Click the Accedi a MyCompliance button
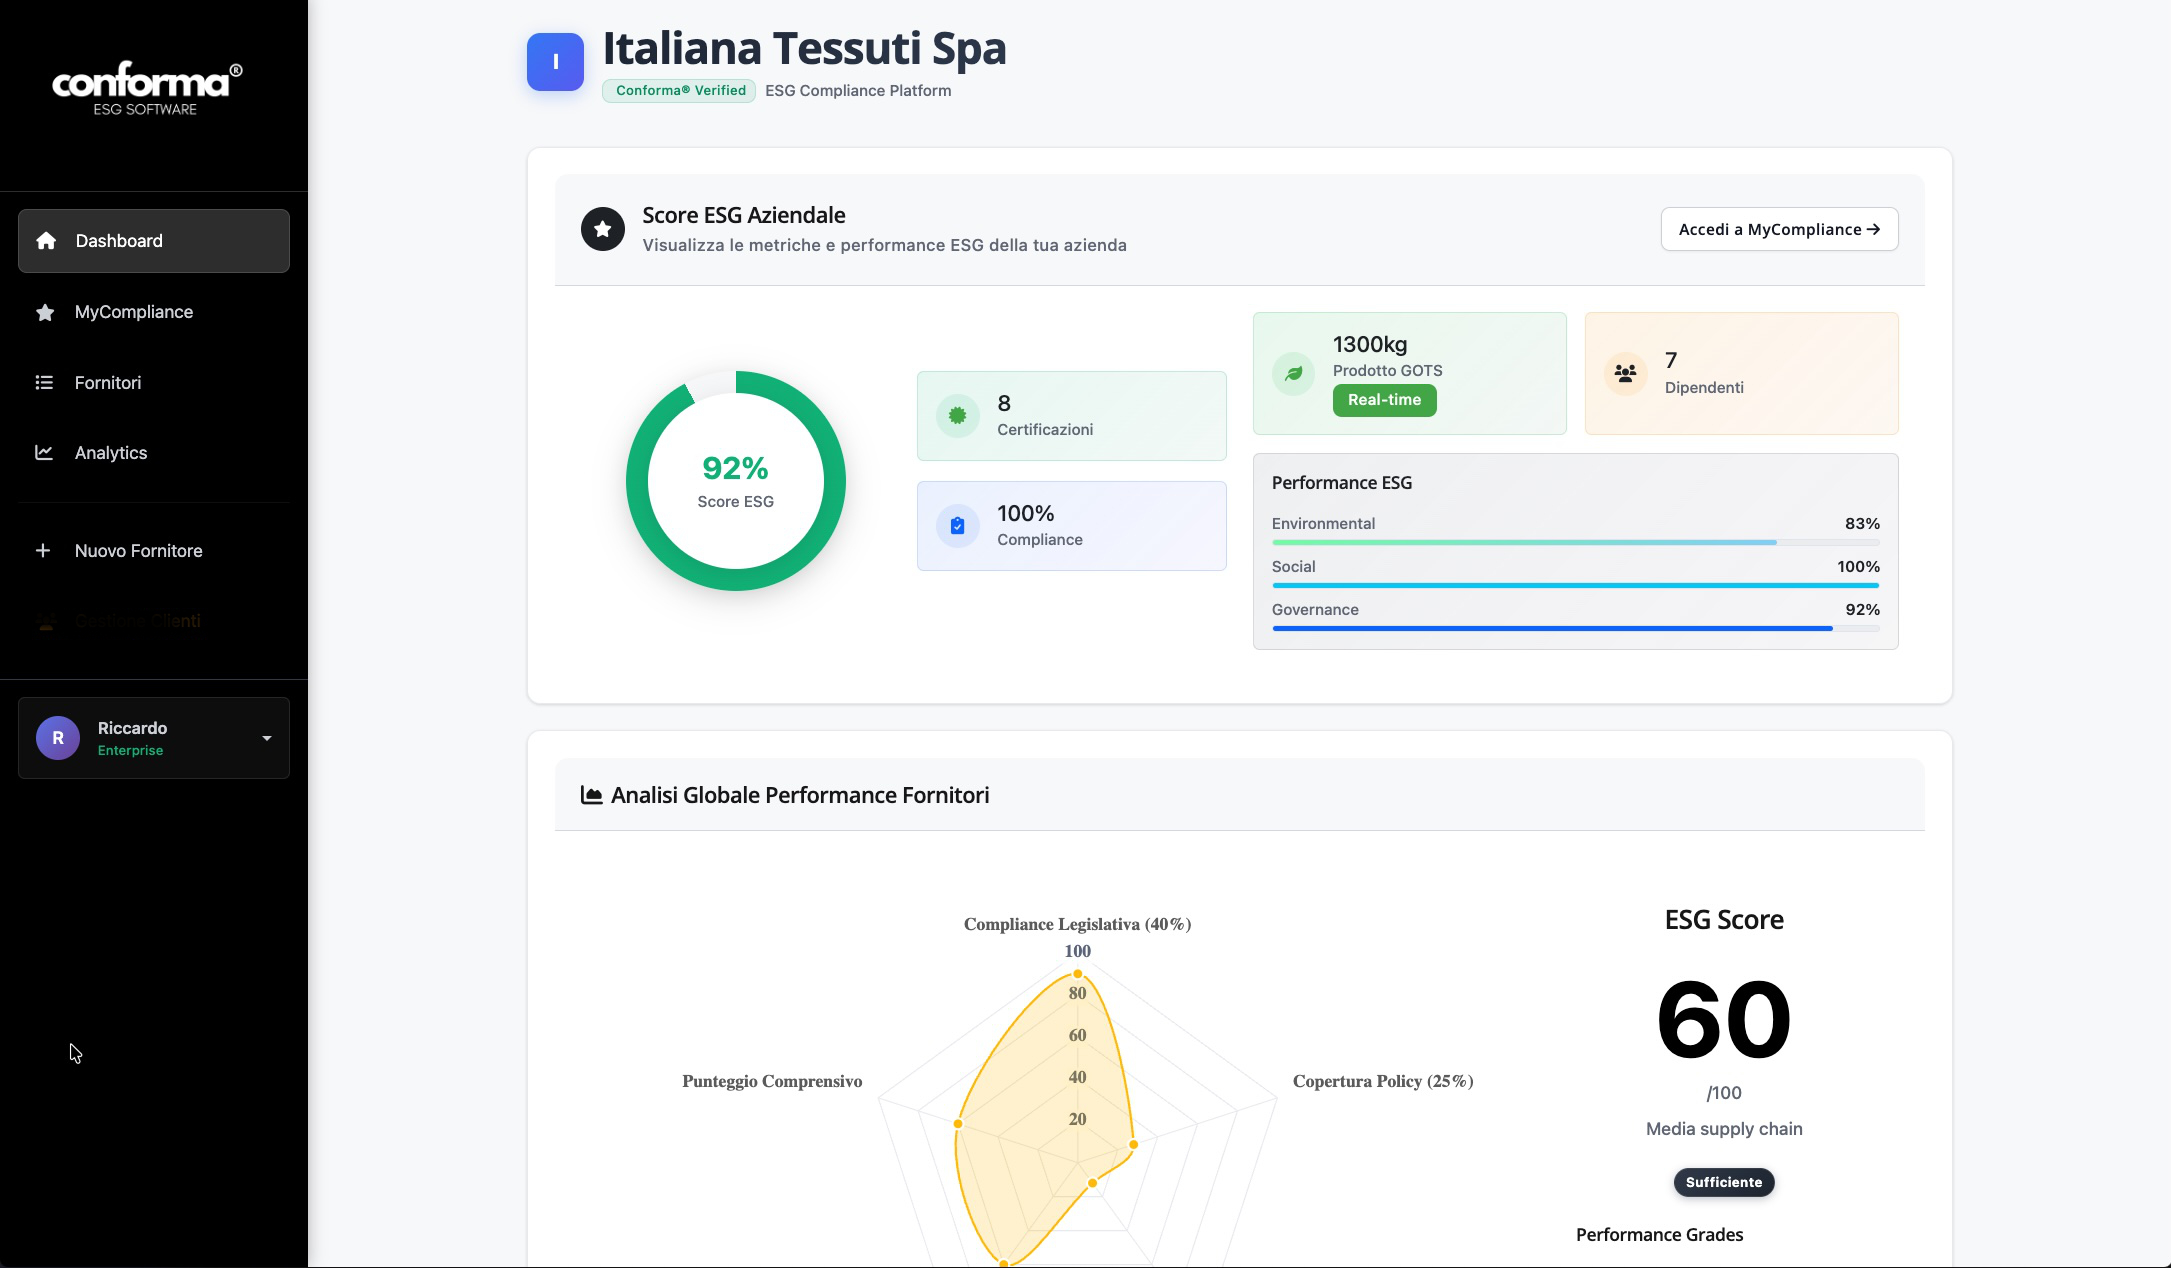This screenshot has height=1268, width=2171. coord(1779,229)
